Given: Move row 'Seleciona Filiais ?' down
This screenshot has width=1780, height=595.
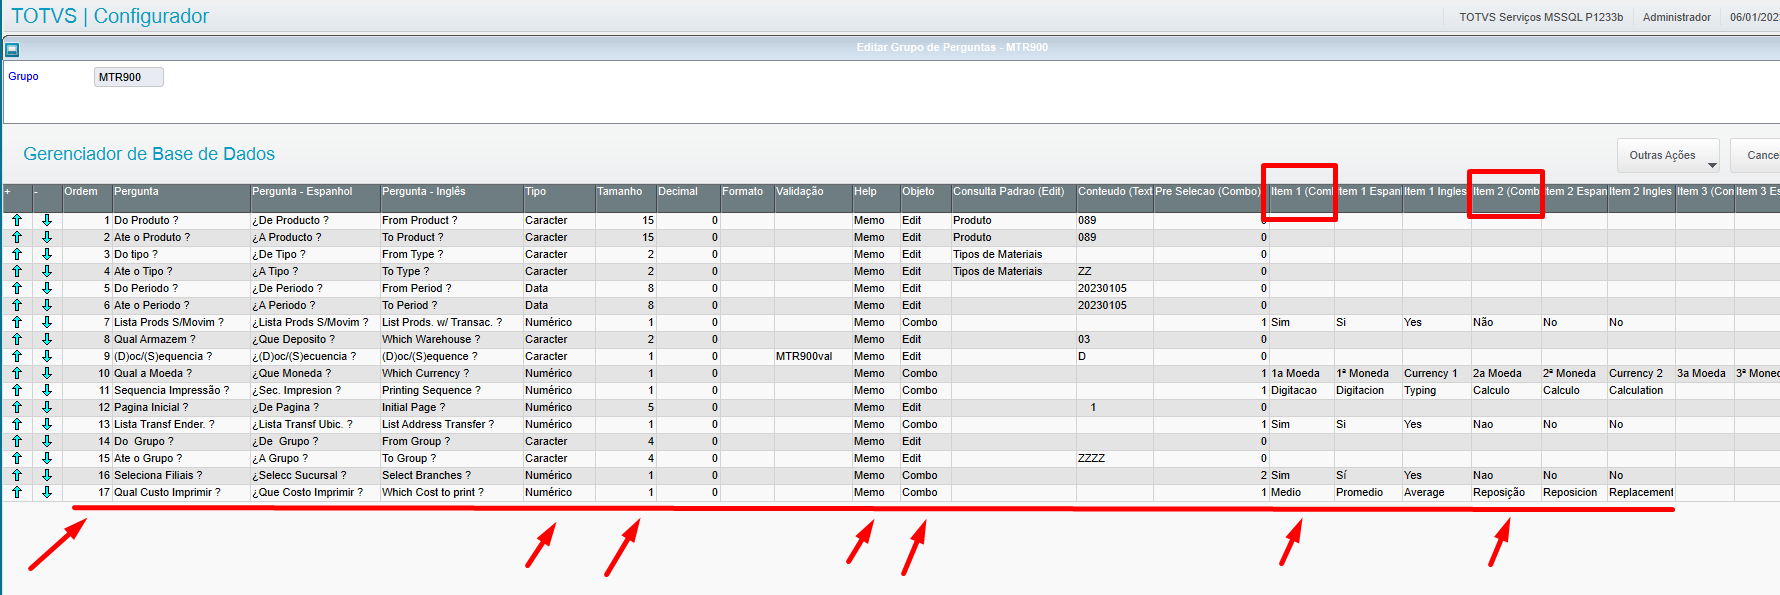Looking at the screenshot, I should click(47, 475).
